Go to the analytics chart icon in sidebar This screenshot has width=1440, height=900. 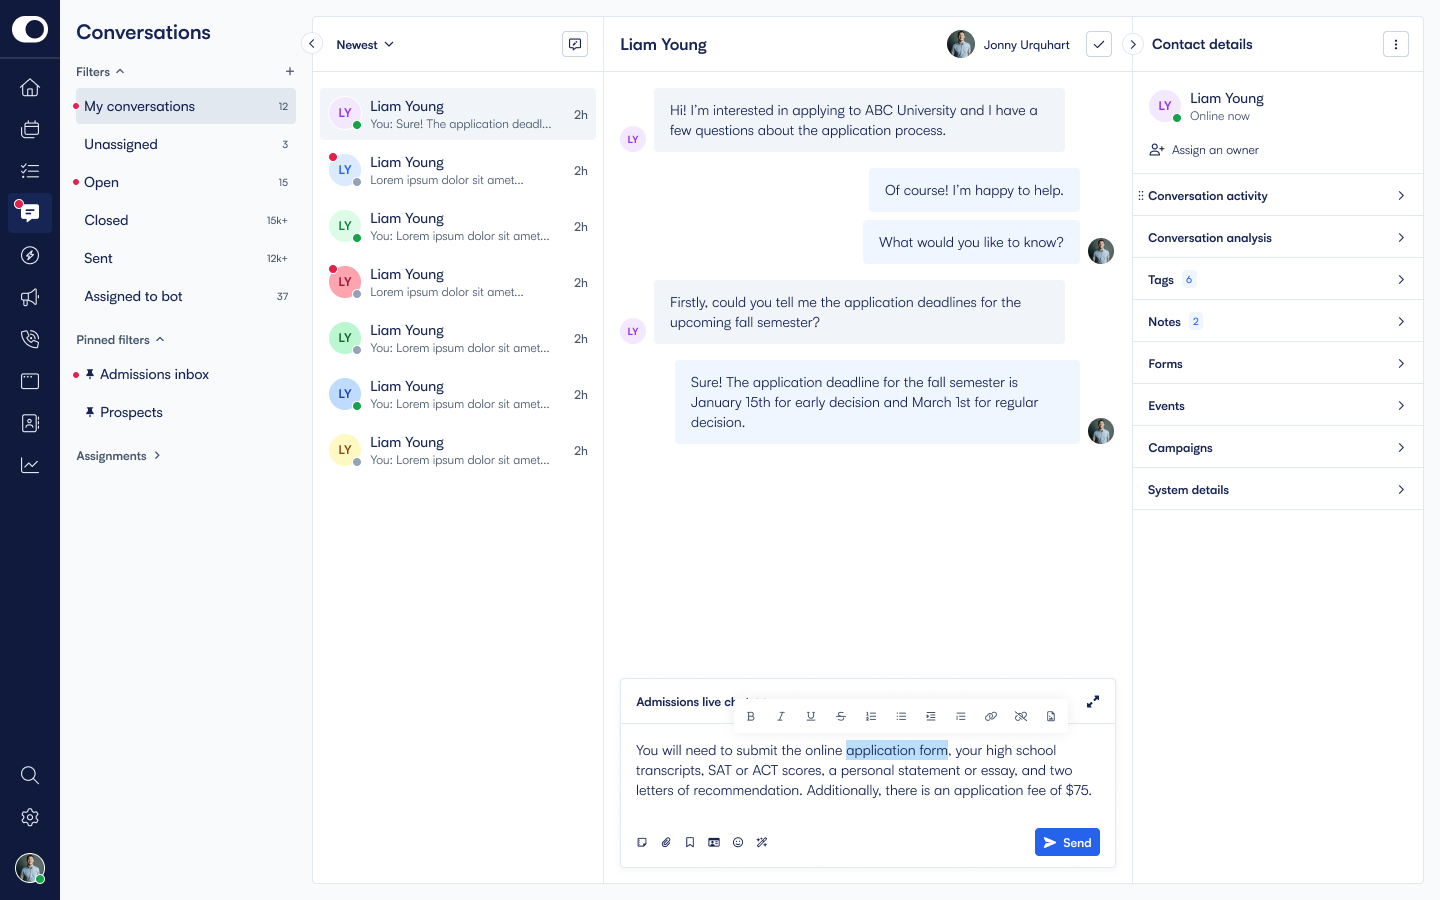30,465
